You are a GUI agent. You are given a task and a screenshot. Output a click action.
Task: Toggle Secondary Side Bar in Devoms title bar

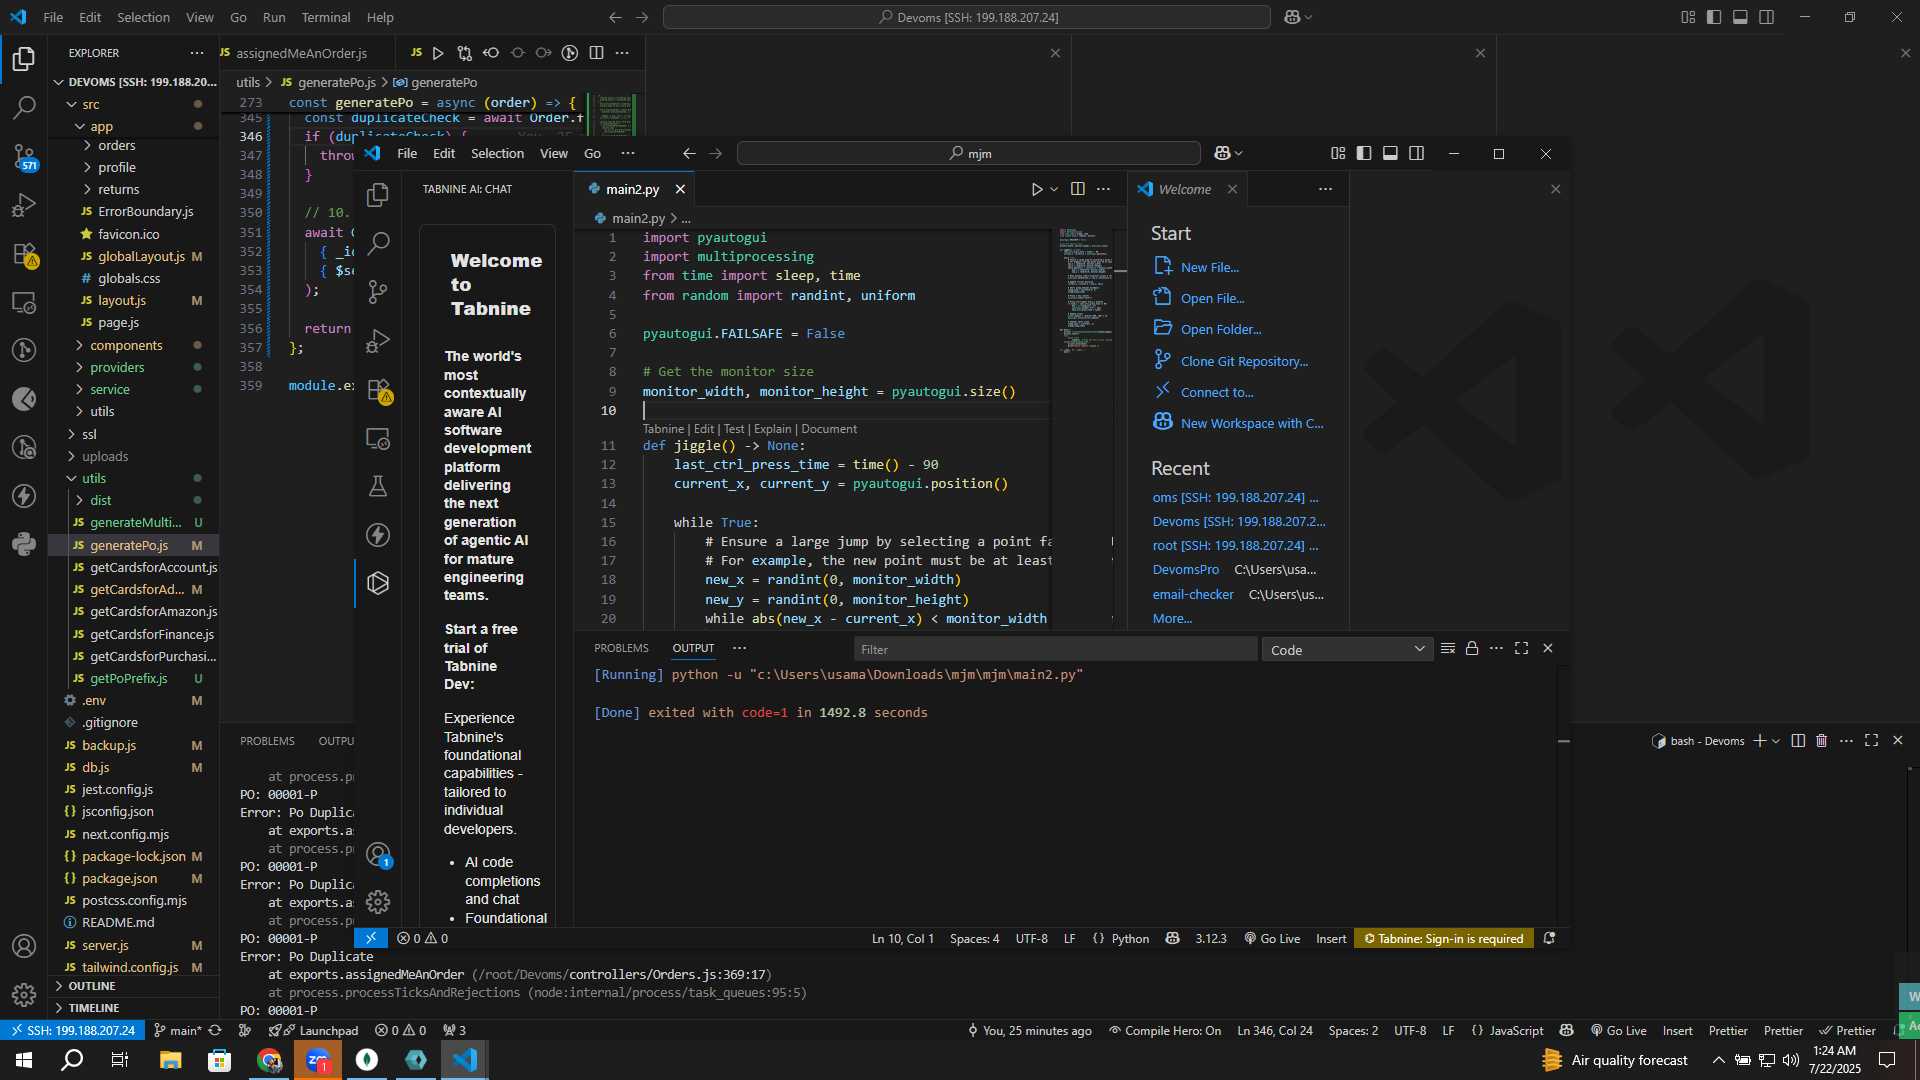(x=1767, y=17)
